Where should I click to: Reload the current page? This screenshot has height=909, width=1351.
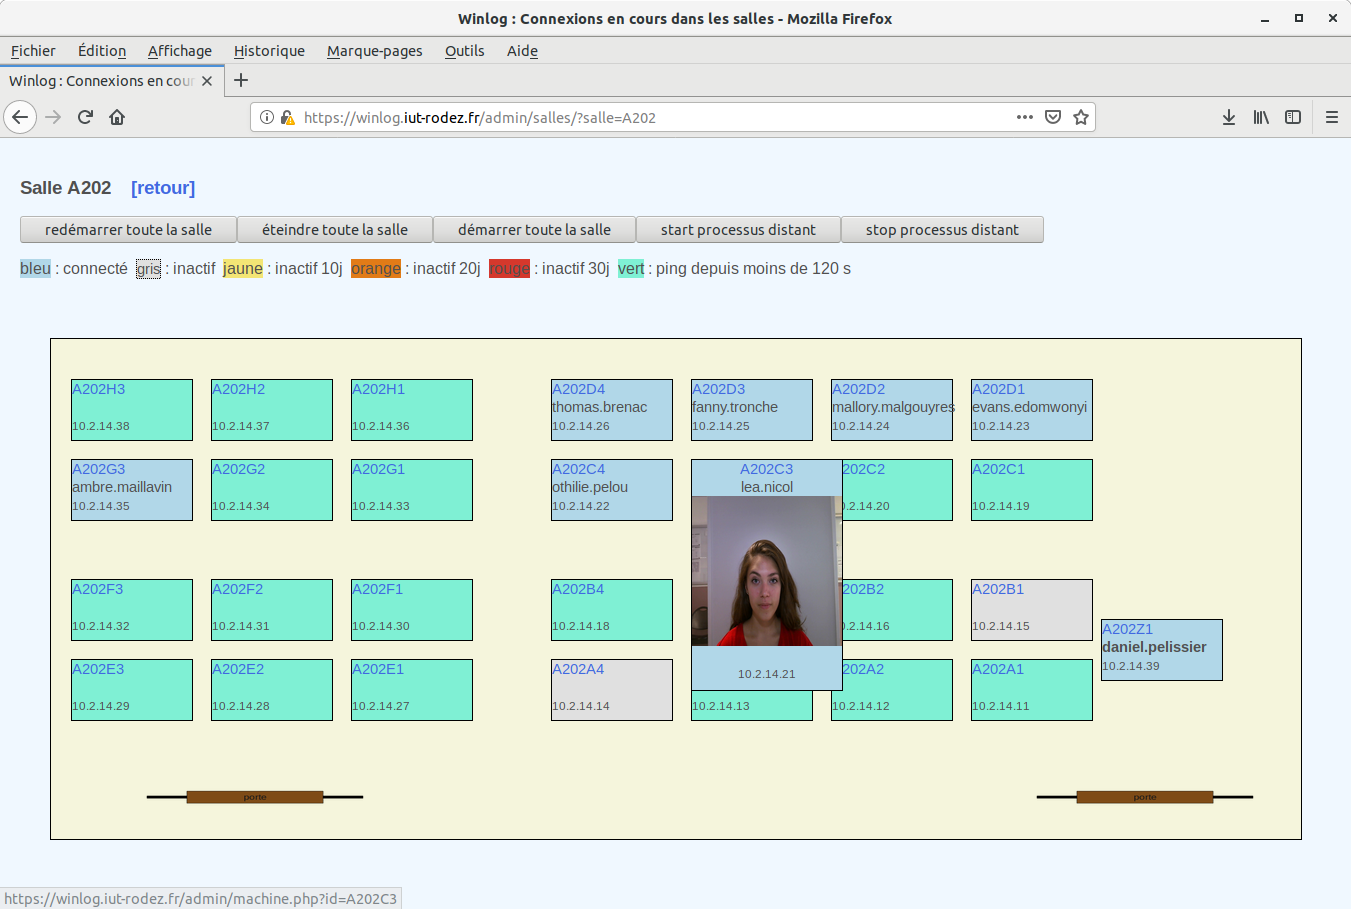[x=85, y=117]
